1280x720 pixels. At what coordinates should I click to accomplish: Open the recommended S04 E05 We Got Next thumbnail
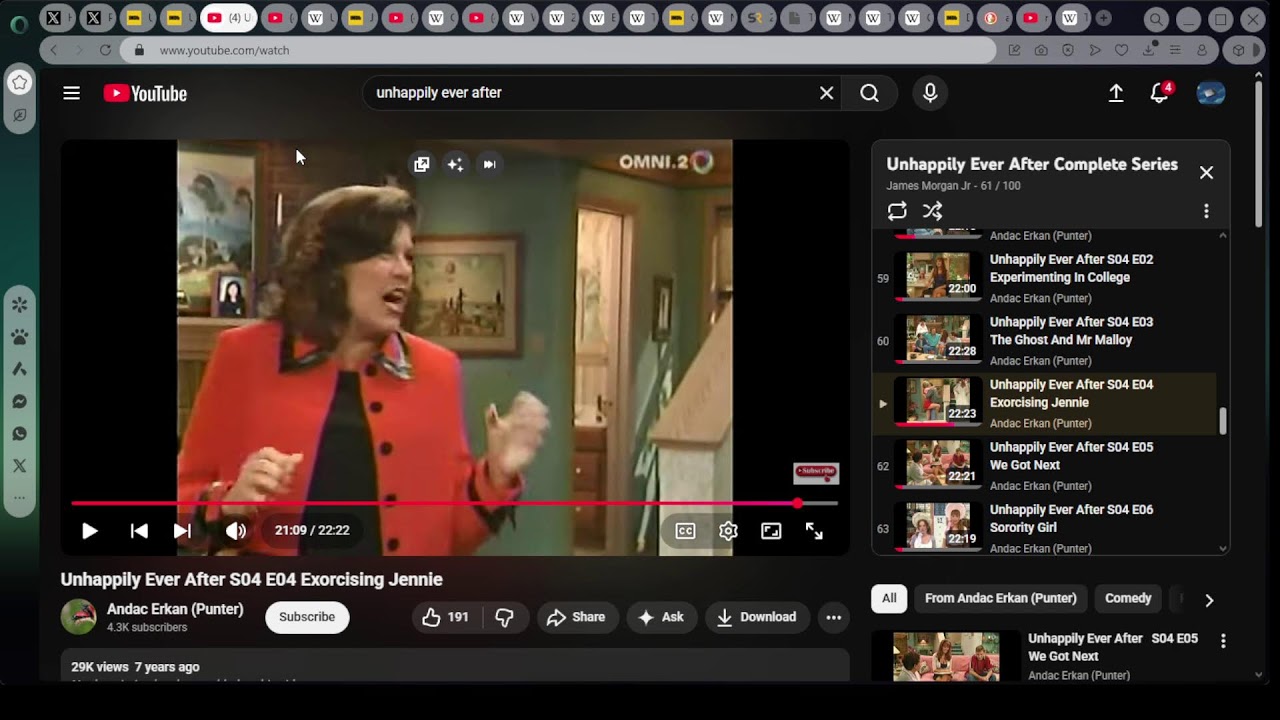[x=946, y=656]
